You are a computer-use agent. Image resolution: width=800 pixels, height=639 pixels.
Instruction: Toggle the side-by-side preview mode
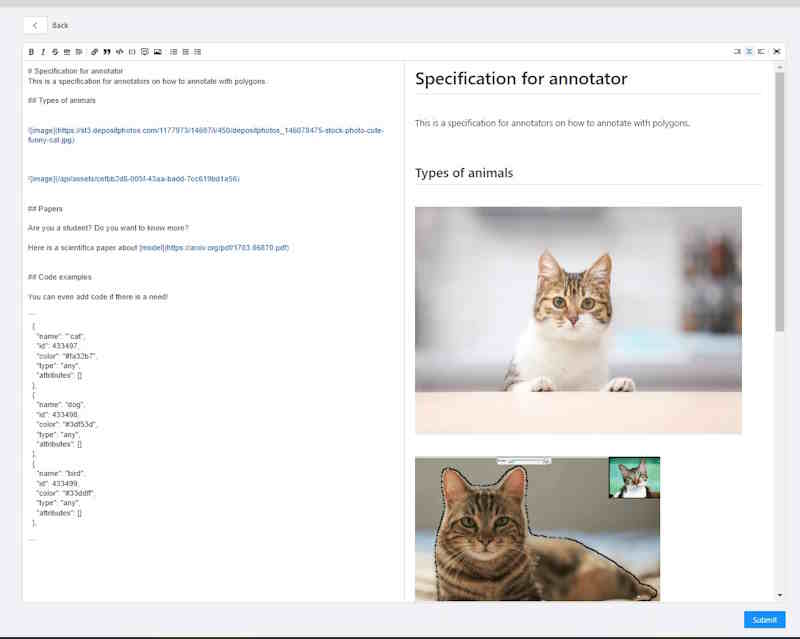tap(749, 51)
